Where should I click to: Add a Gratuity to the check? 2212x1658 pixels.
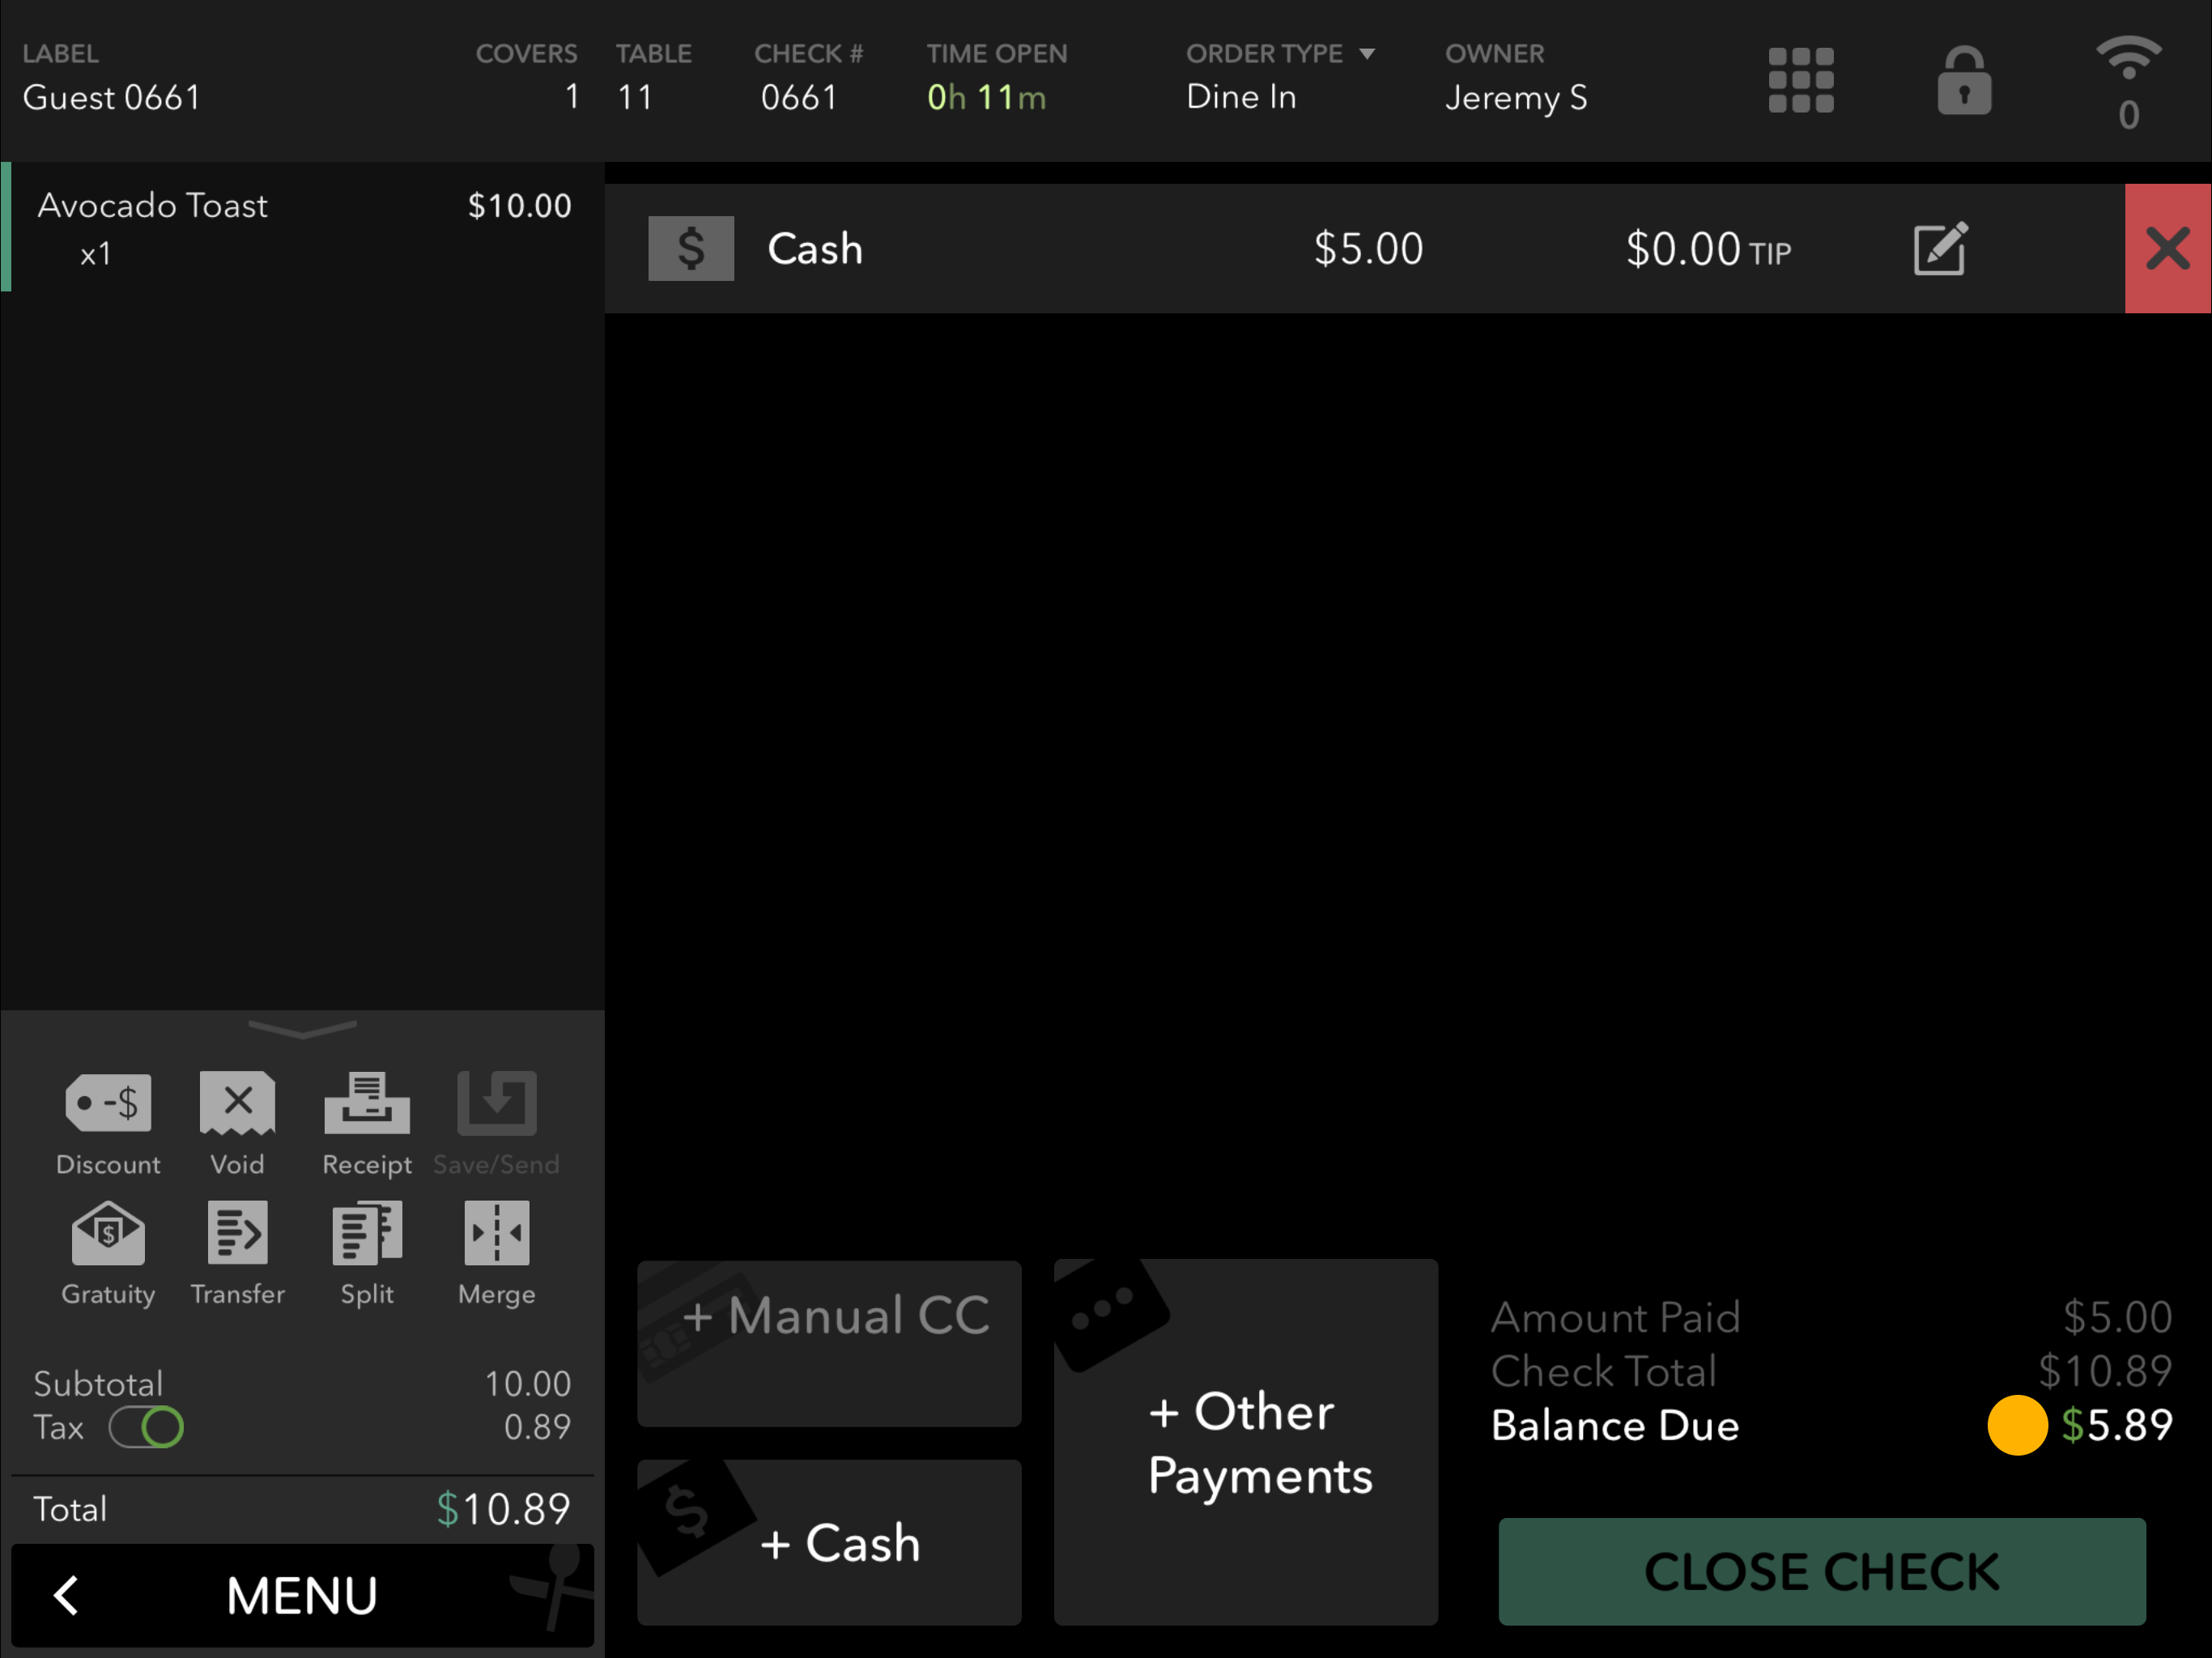coord(108,1233)
